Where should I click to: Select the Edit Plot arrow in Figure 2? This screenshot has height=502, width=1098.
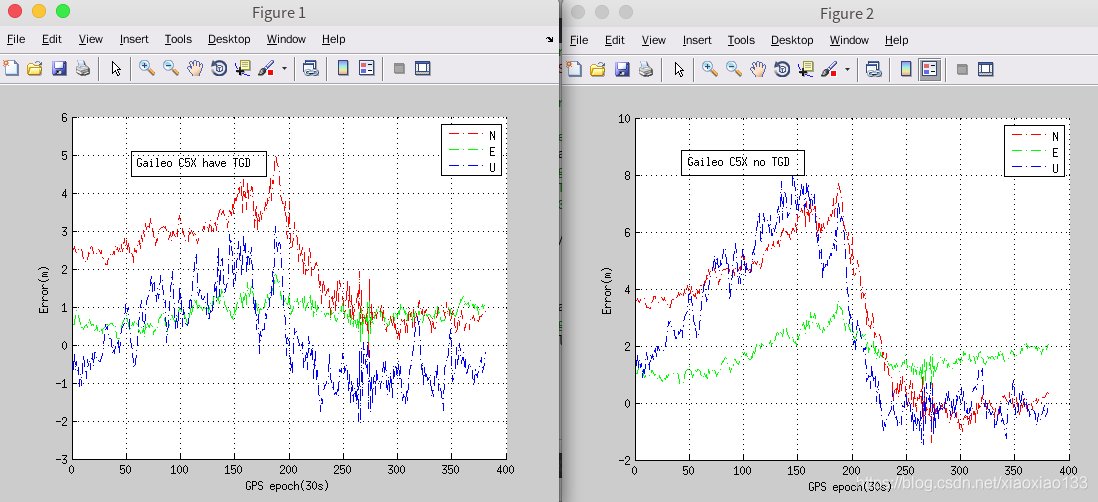pos(679,69)
